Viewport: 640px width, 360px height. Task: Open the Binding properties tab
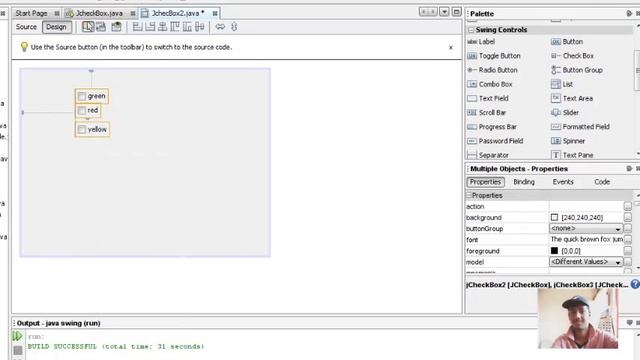524,182
